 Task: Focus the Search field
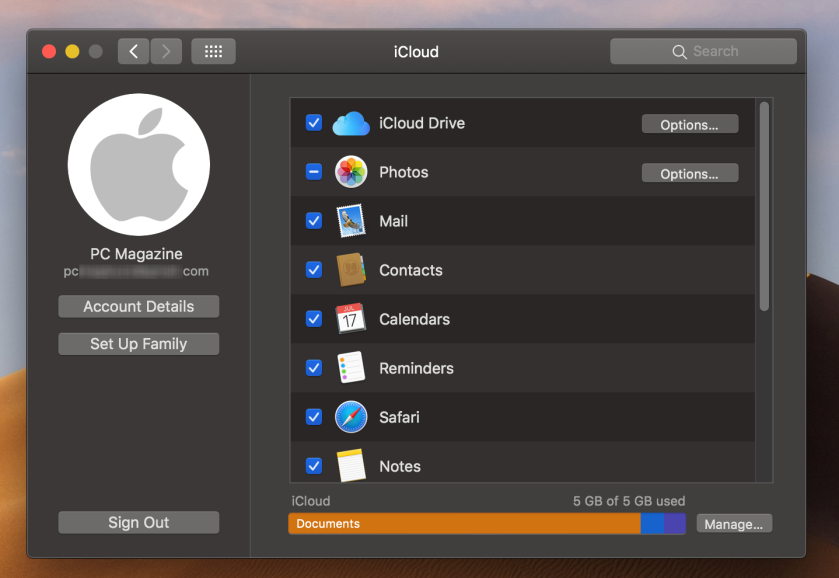click(703, 51)
